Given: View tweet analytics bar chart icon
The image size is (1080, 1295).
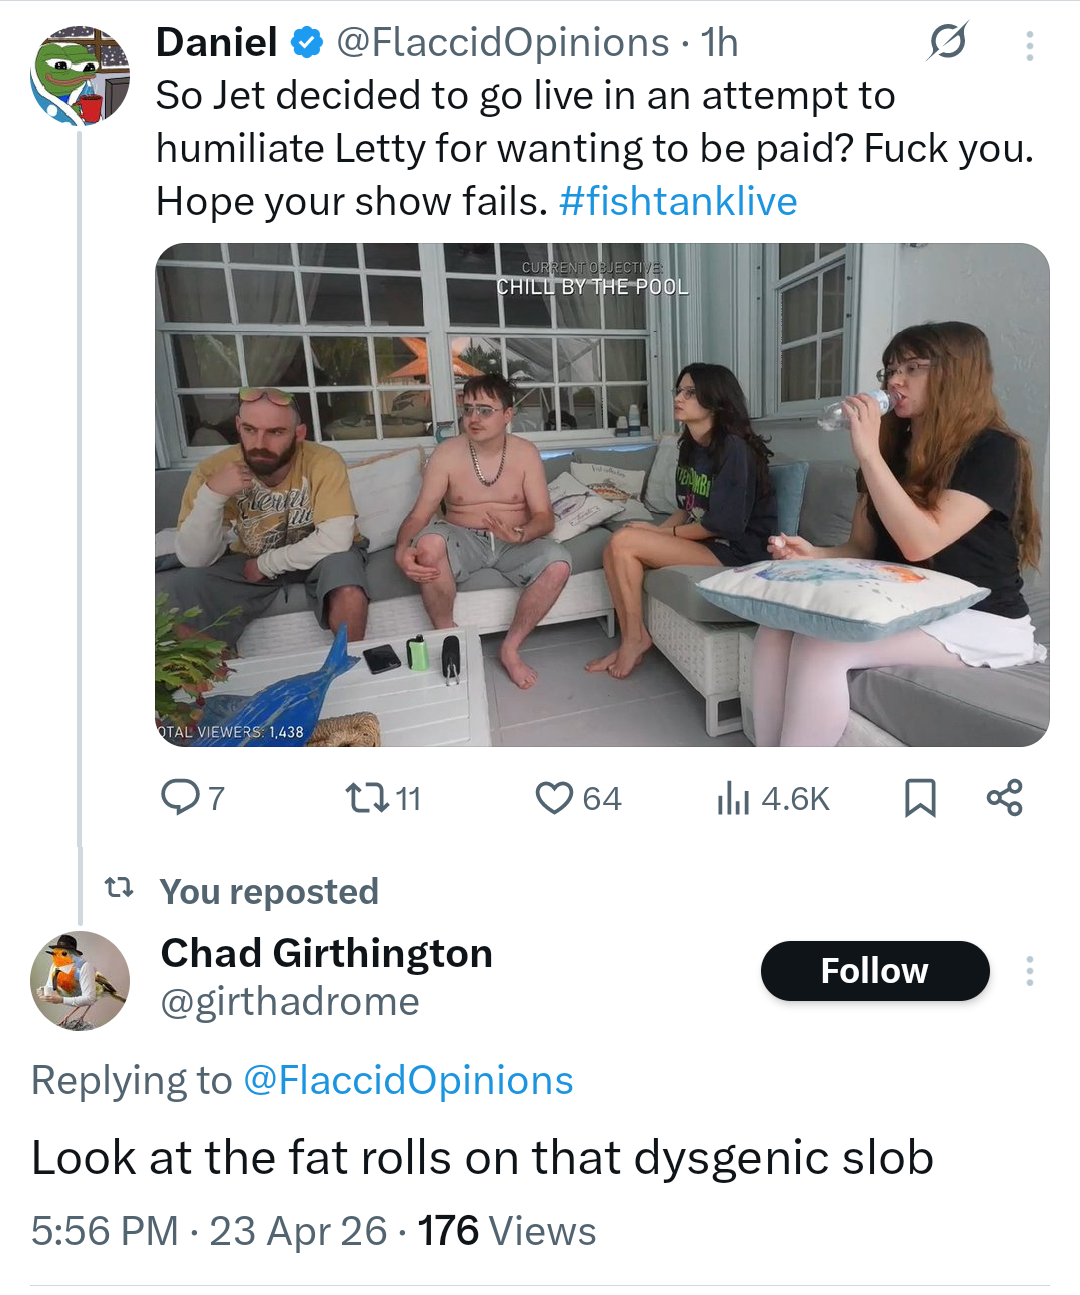Looking at the screenshot, I should 733,798.
